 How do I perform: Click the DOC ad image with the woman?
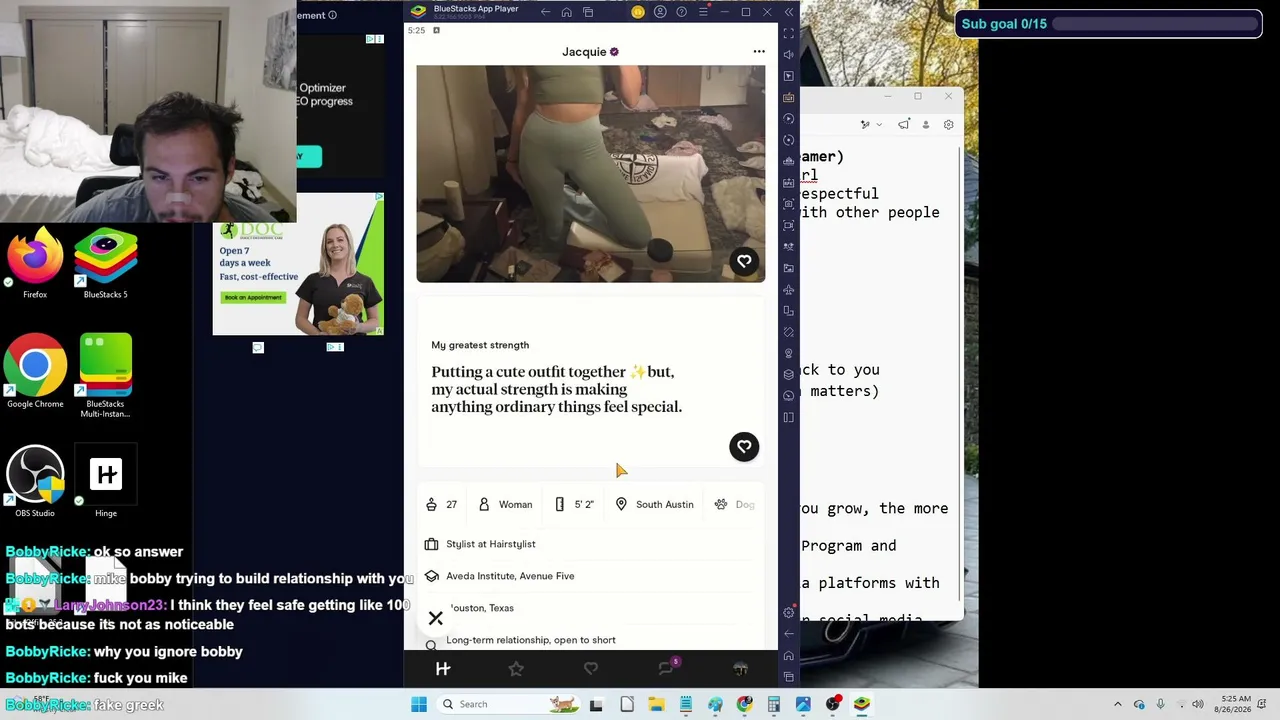point(298,264)
